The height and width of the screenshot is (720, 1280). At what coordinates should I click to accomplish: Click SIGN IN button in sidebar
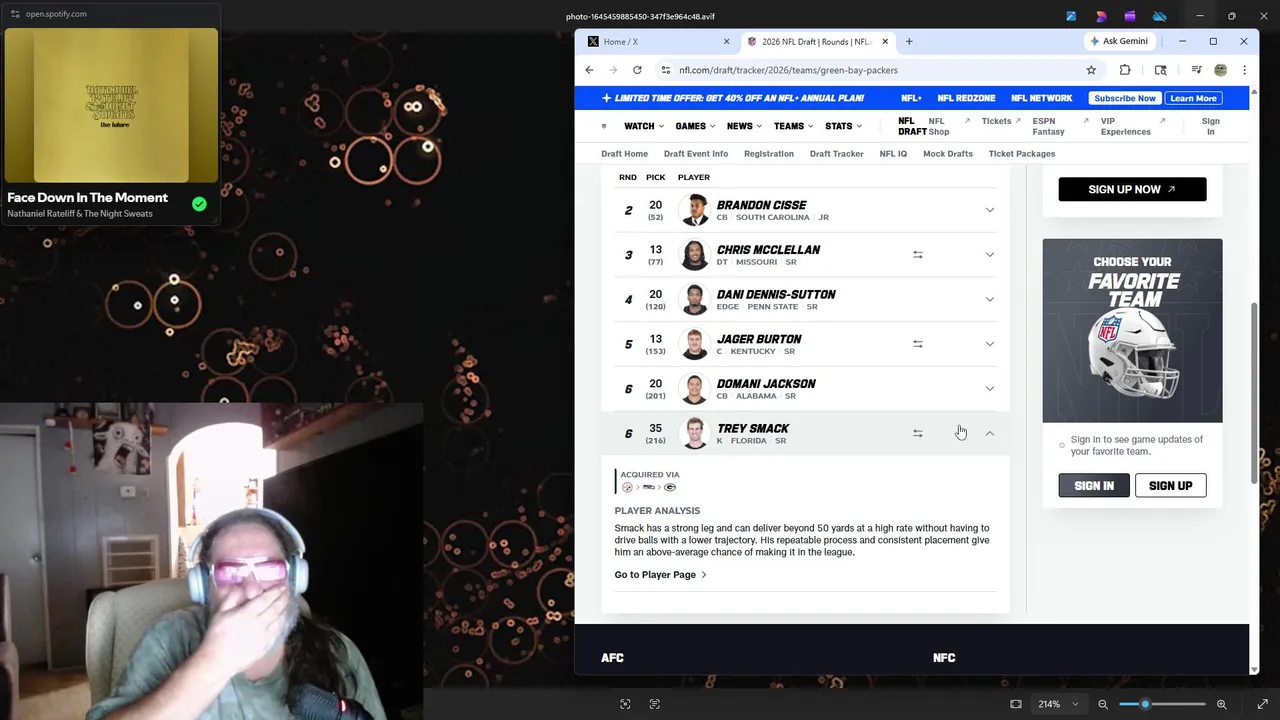point(1094,486)
